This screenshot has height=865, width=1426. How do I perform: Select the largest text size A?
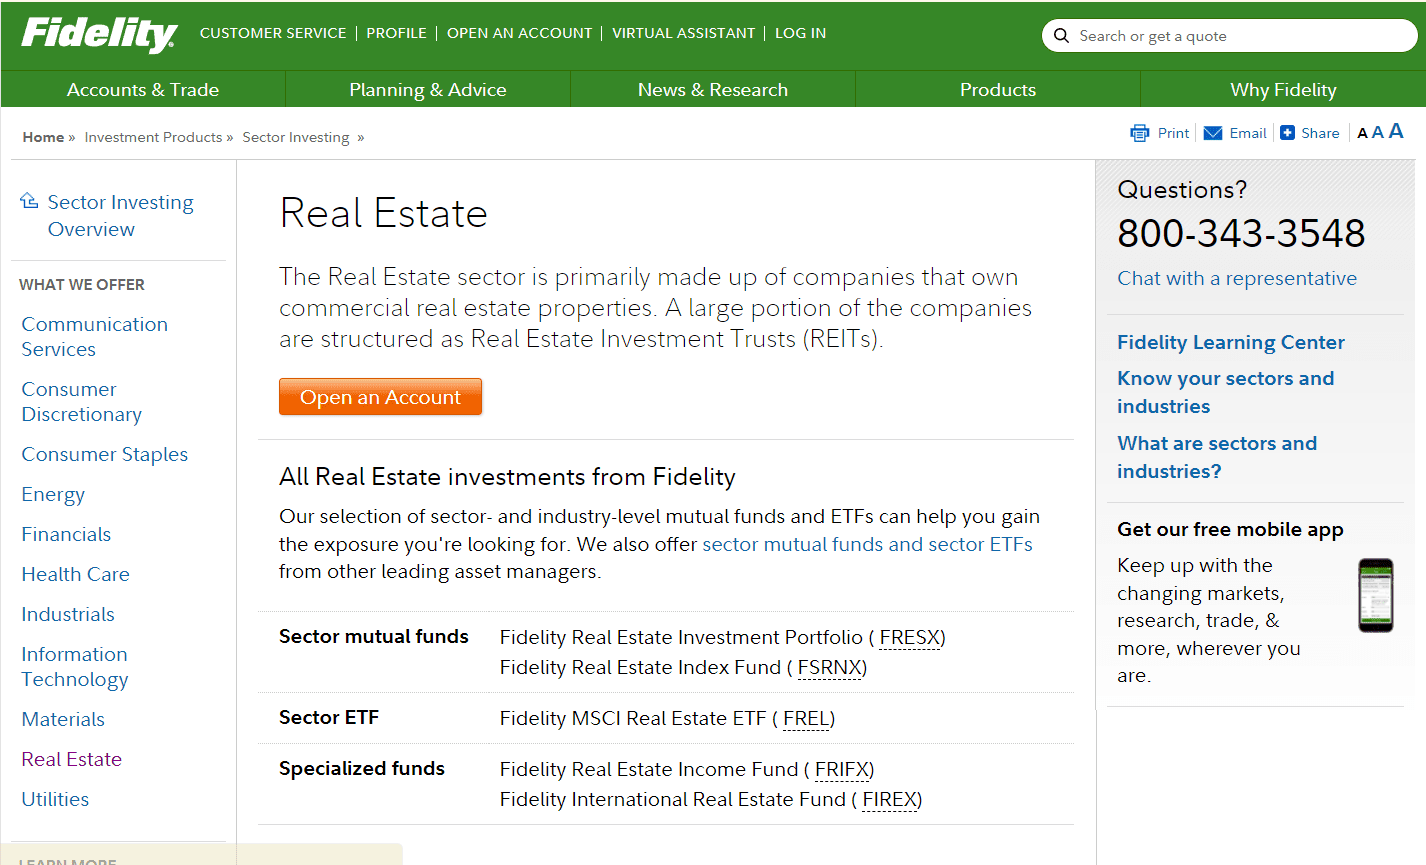pyautogui.click(x=1396, y=131)
